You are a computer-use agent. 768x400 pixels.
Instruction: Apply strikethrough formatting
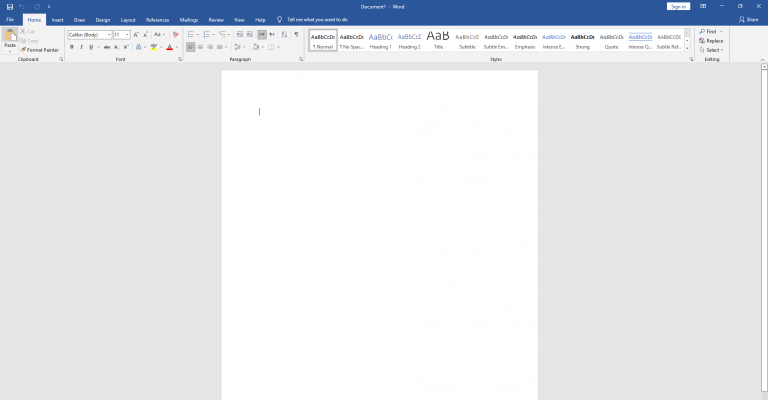tap(107, 47)
